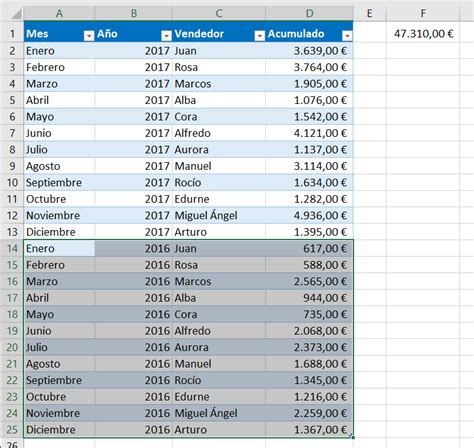This screenshot has width=474, height=448.
Task: Select cell with 4.936,00 €
Action: click(309, 215)
